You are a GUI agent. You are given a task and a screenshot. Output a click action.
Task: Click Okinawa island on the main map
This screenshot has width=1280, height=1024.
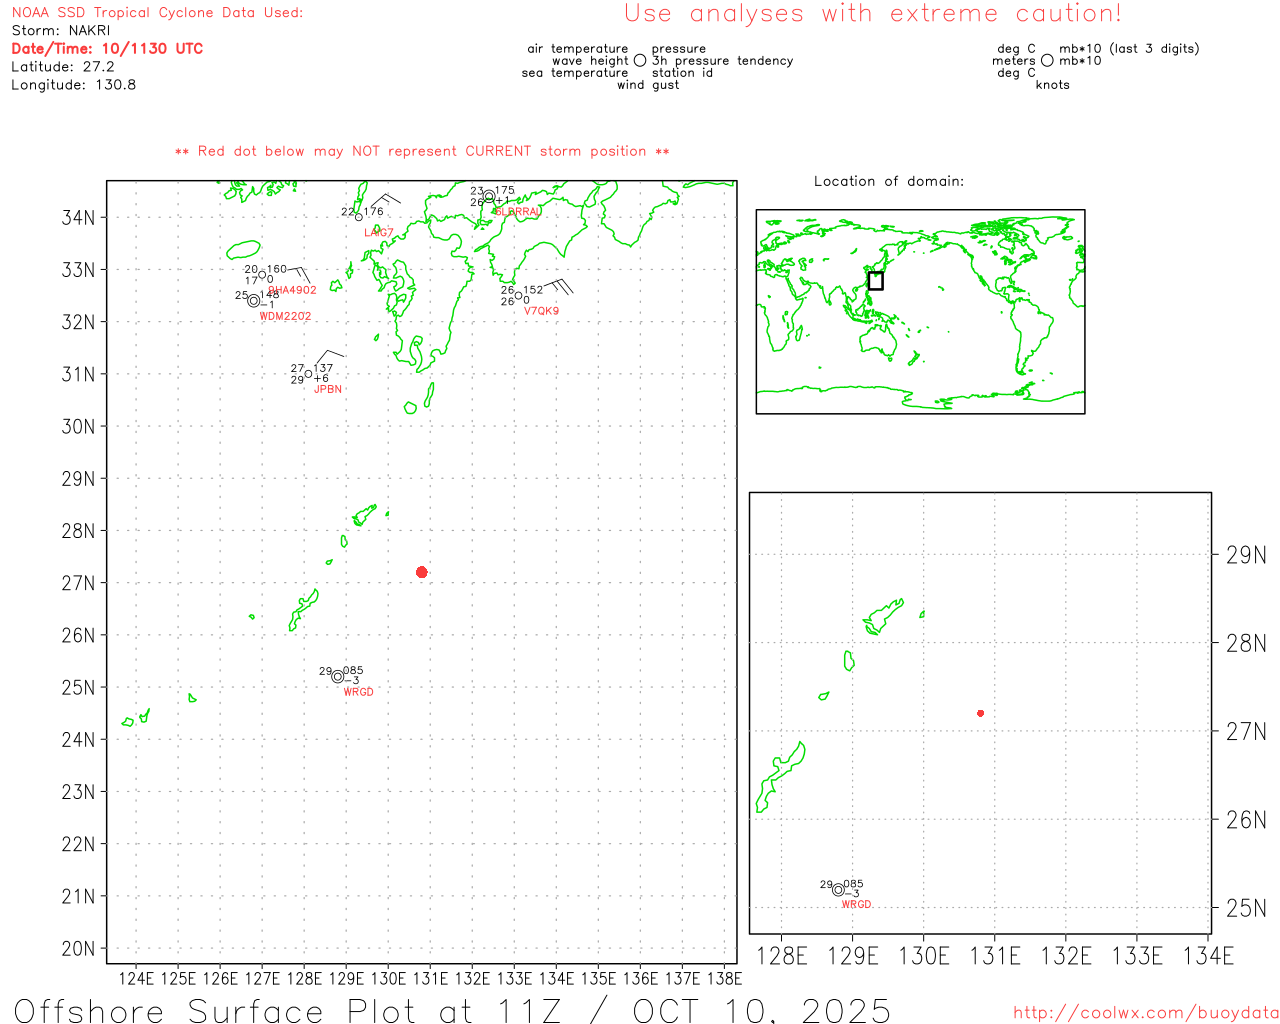[304, 609]
